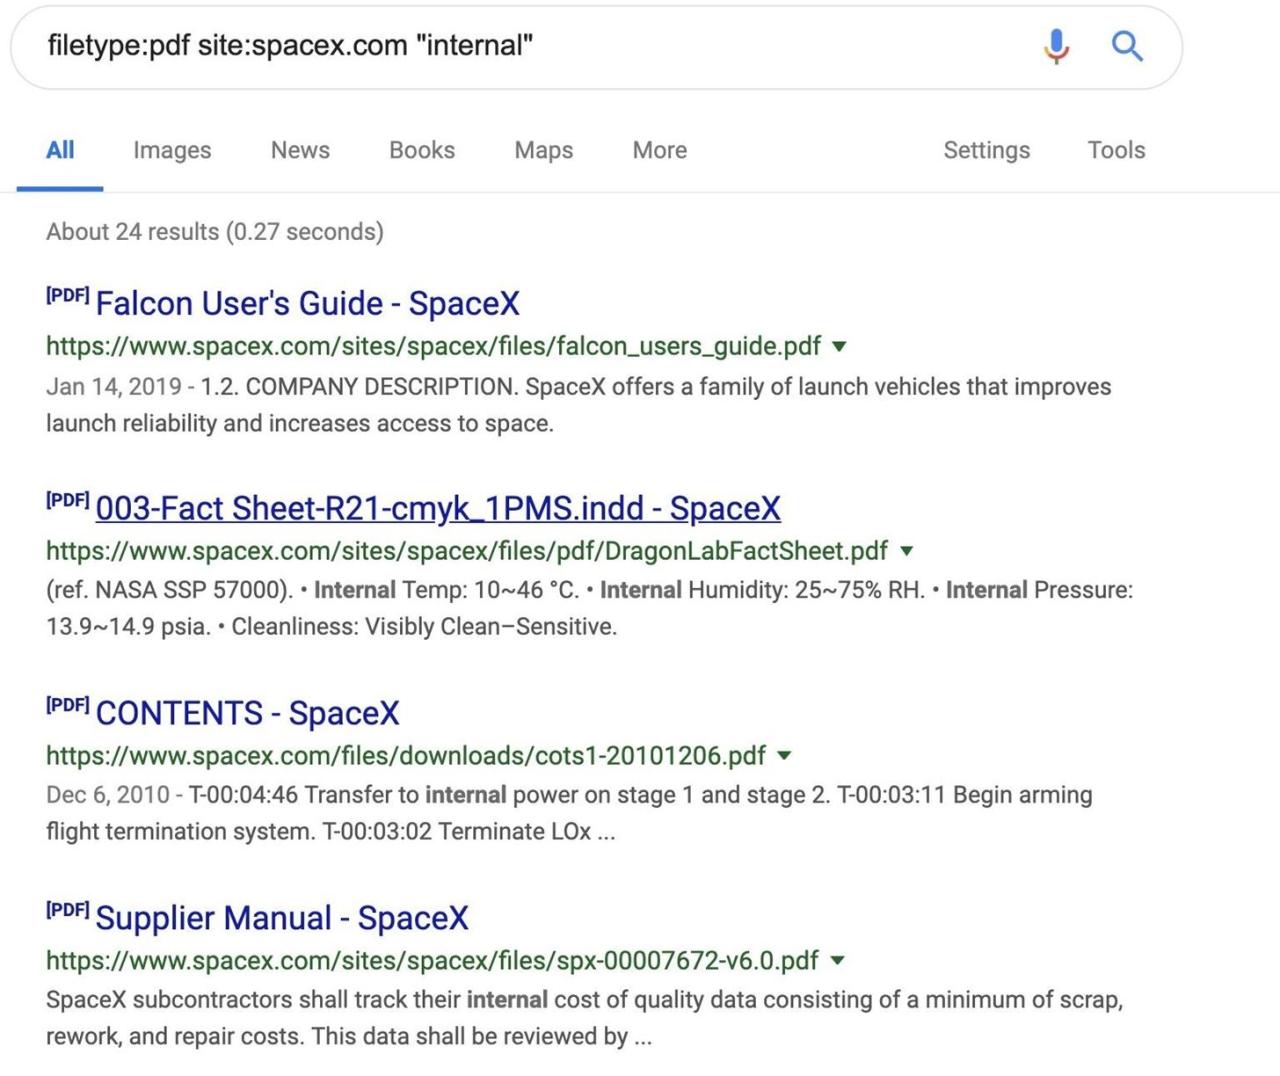This screenshot has height=1076, width=1280.
Task: Open the 003-Fact Sheet-R21 result link
Action: click(x=437, y=509)
